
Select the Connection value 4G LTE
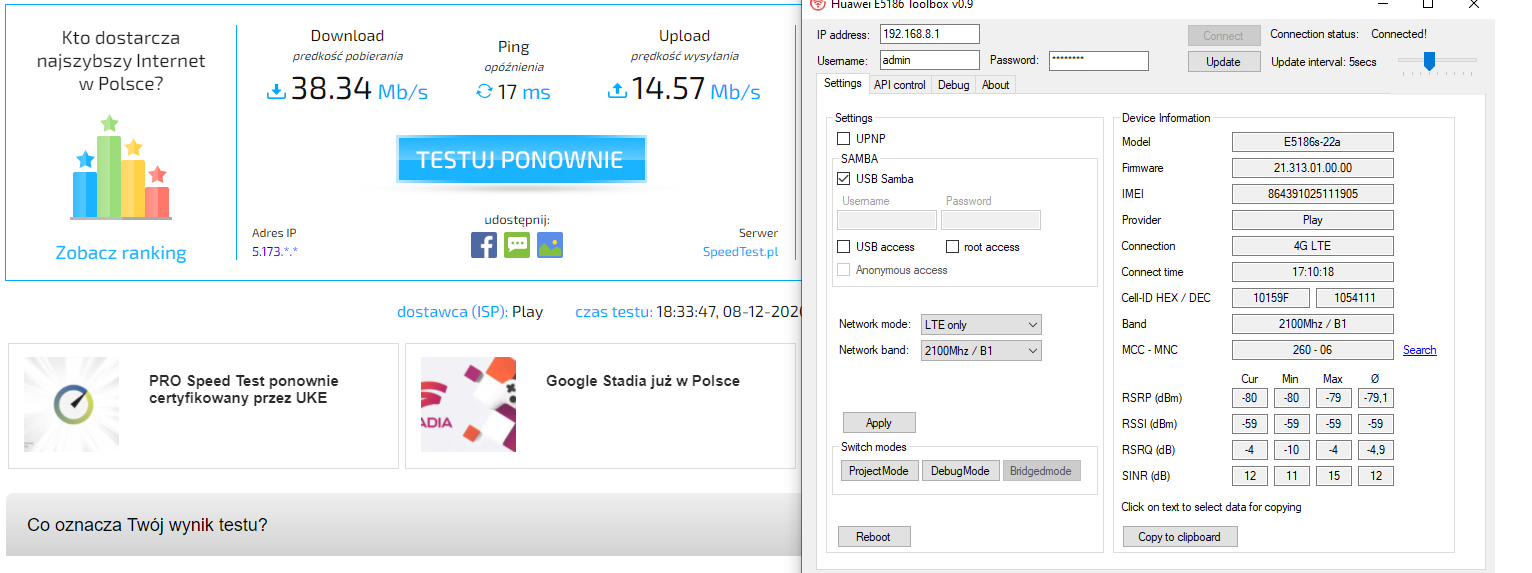[x=1312, y=246]
